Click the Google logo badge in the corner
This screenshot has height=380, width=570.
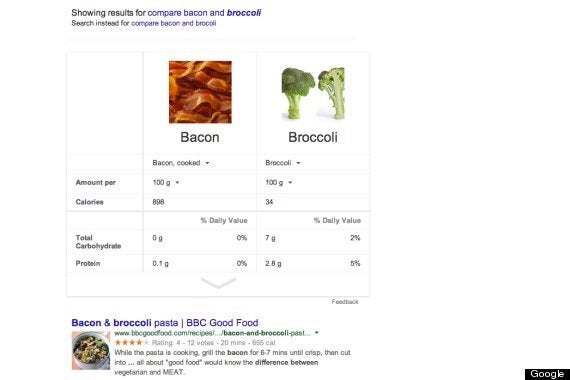547,374
